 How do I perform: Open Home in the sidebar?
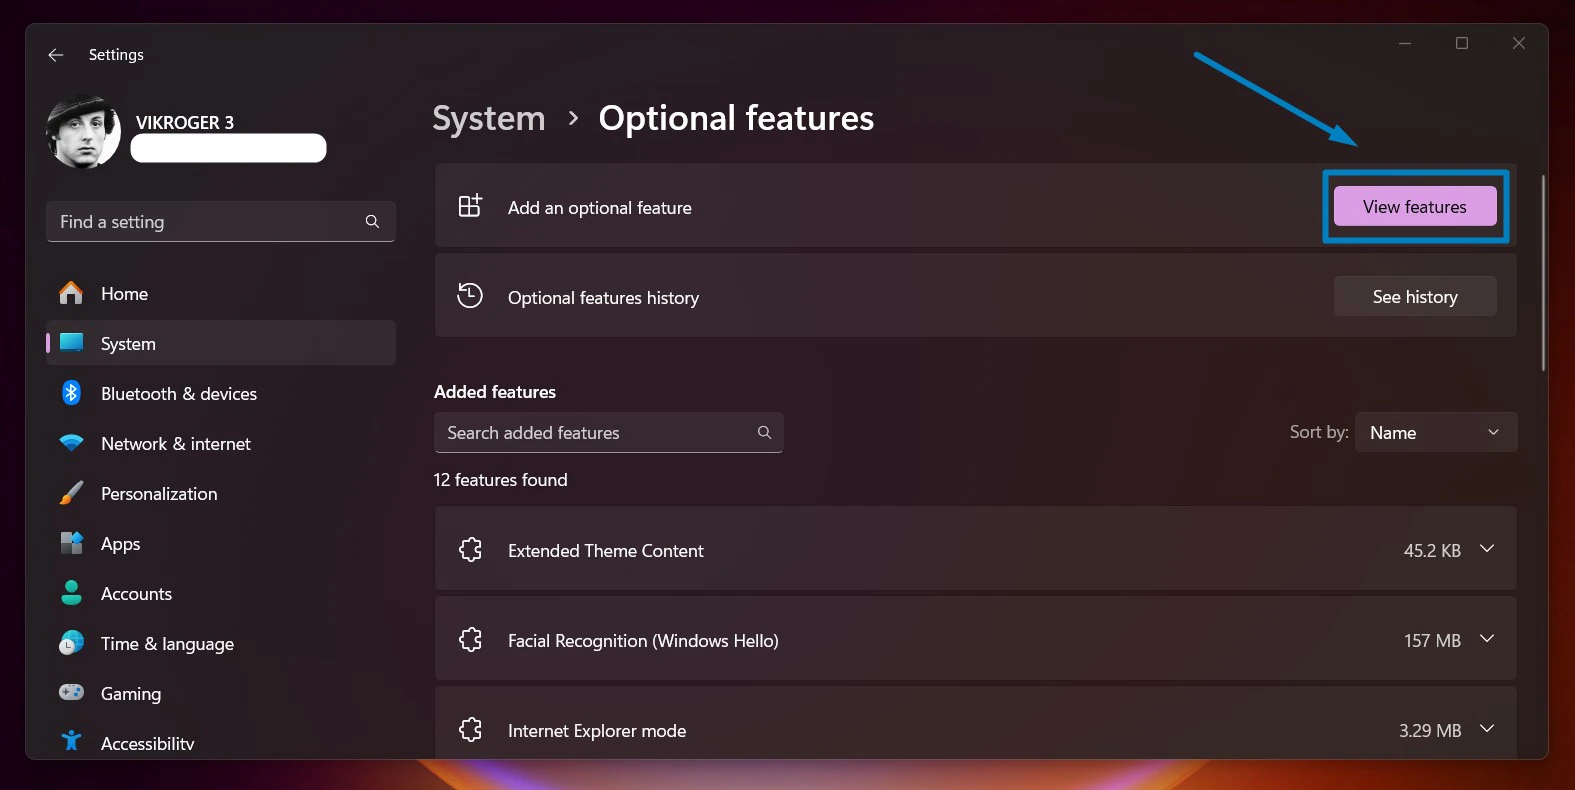point(220,294)
